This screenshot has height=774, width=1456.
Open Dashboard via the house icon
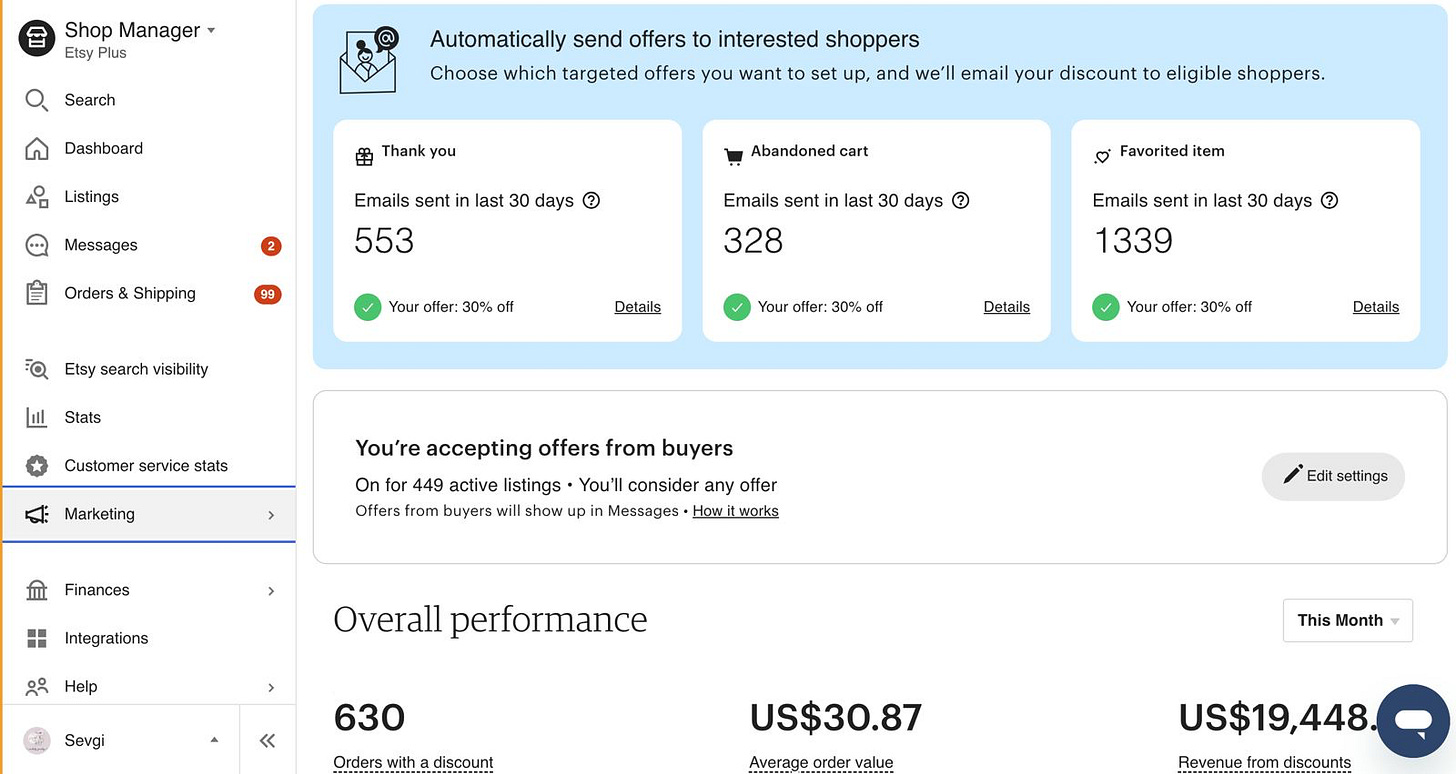point(37,149)
